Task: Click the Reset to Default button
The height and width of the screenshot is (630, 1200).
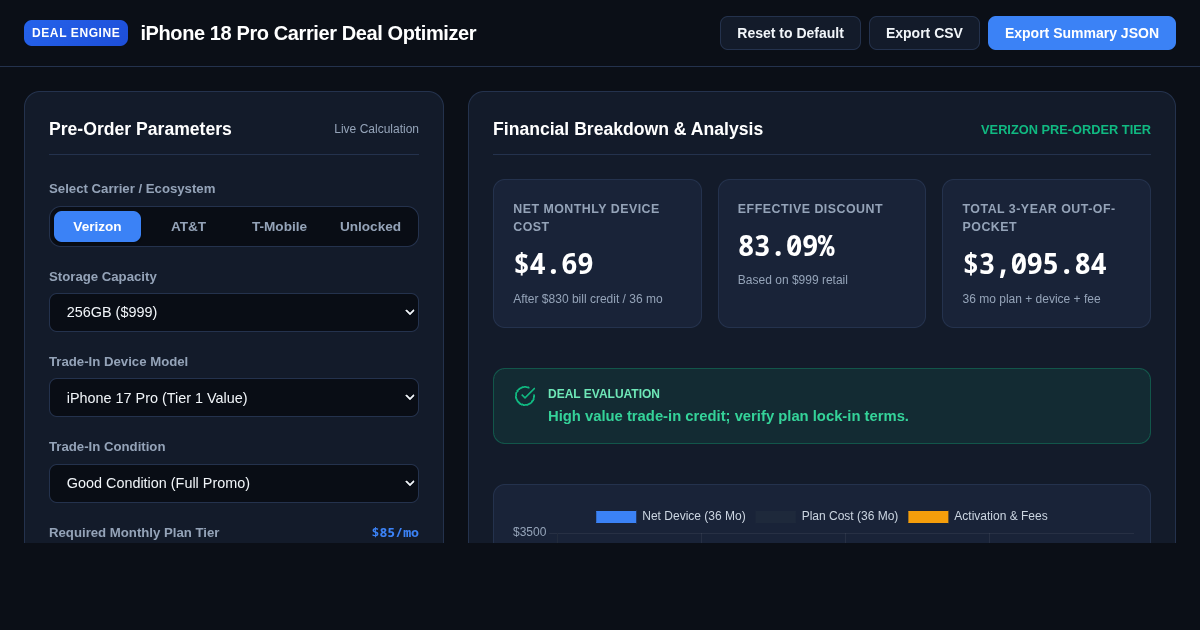Action: click(x=790, y=33)
